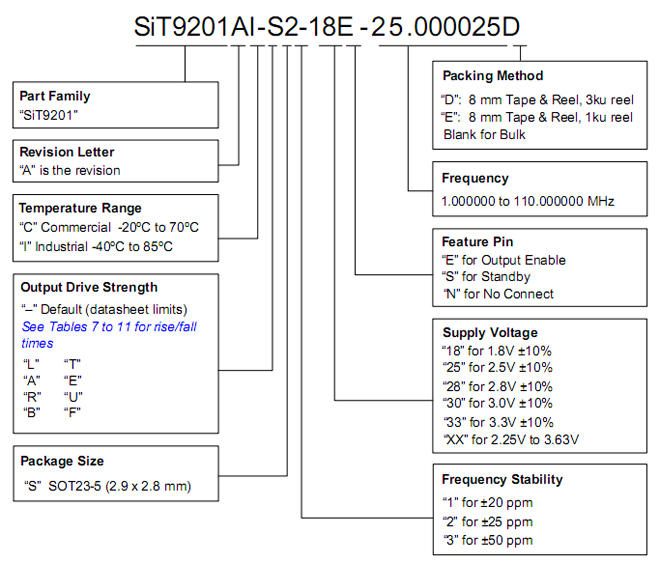660x563 pixels.
Task: Select the "Frequency Stability" heading
Action: click(503, 480)
